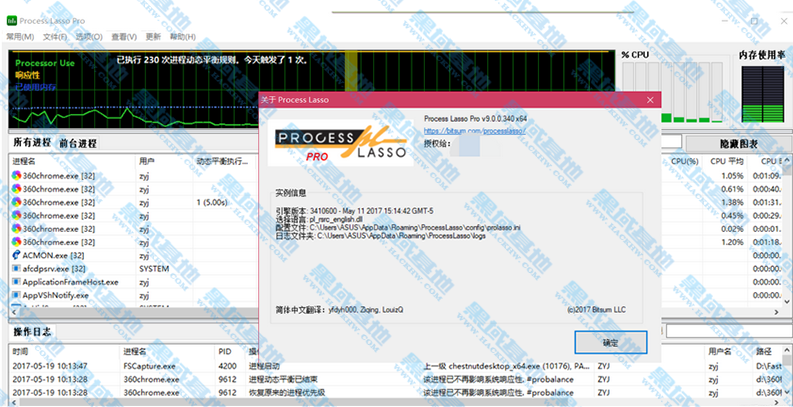Click the SYSTEM user cell for afcdpsrv.exe

coord(154,268)
